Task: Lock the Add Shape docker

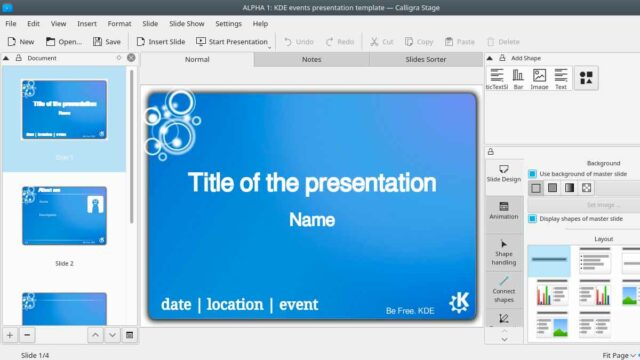Action: (502, 58)
